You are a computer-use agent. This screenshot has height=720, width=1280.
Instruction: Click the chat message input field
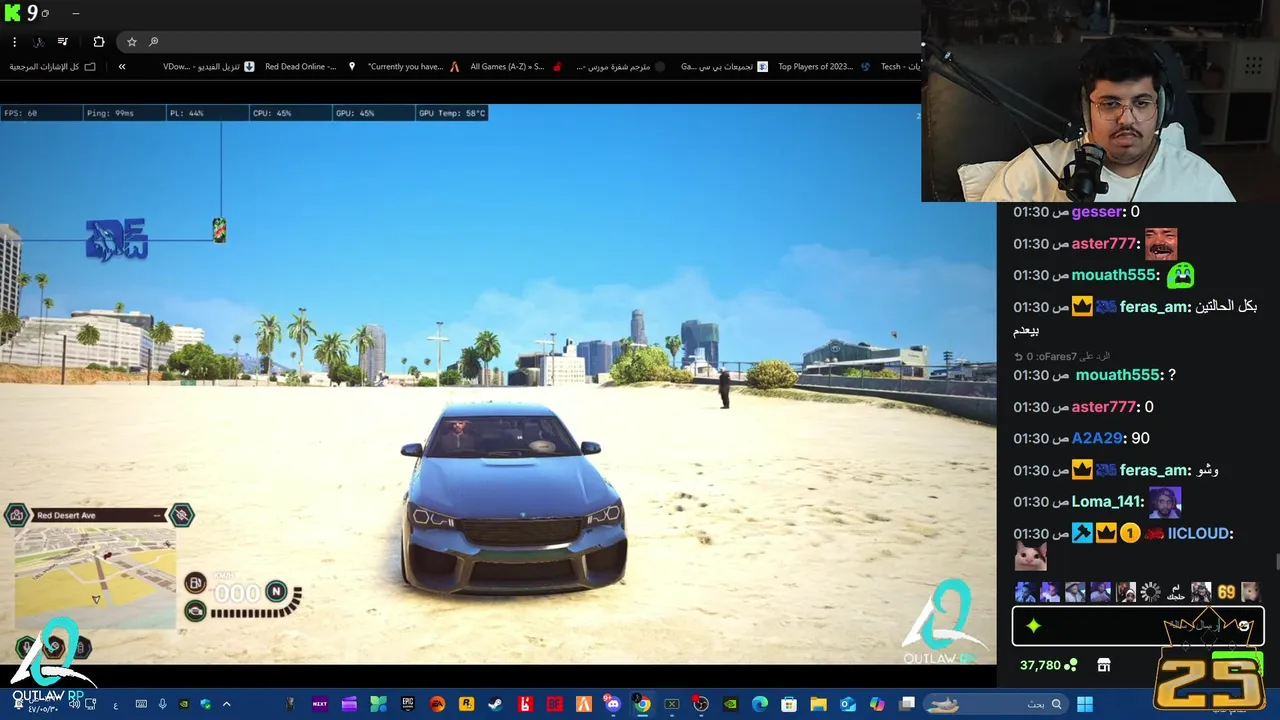tap(1138, 626)
